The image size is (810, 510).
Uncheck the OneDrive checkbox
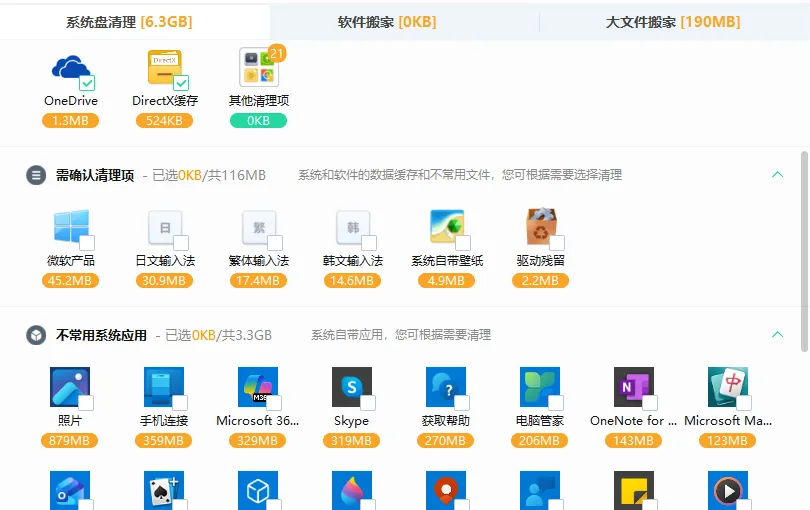87,83
